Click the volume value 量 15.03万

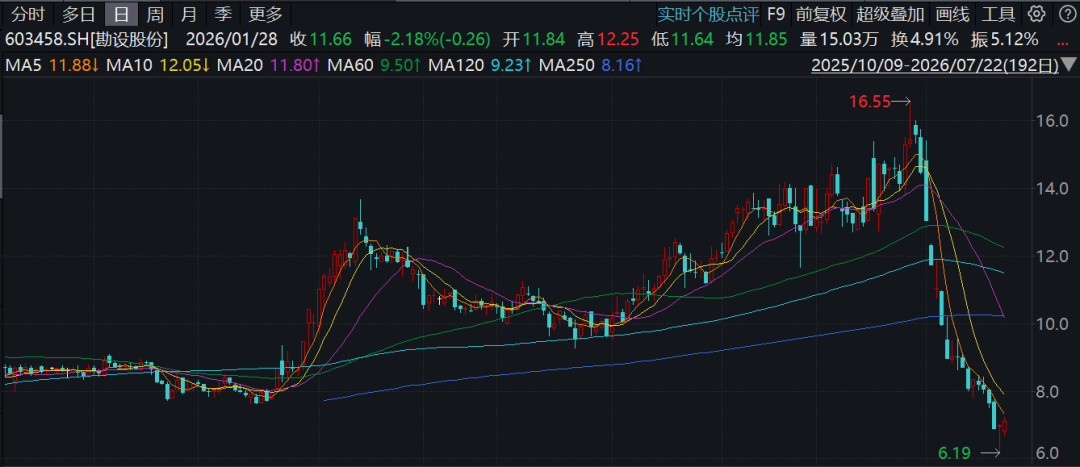click(839, 40)
